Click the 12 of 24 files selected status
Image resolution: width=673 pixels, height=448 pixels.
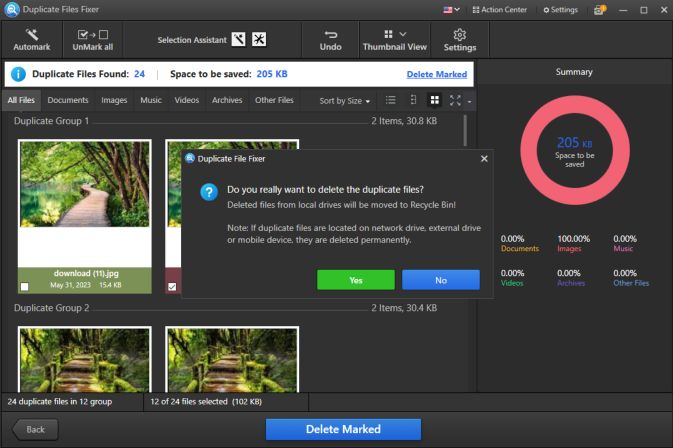point(206,402)
